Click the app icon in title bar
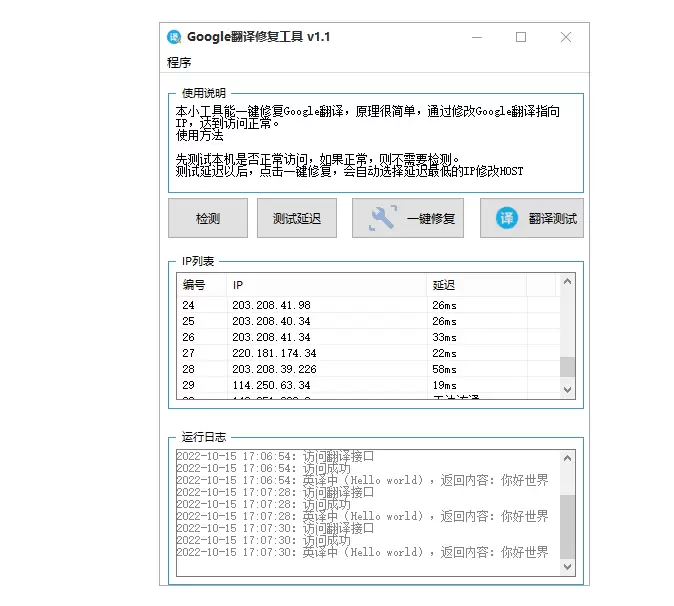 coord(174,37)
